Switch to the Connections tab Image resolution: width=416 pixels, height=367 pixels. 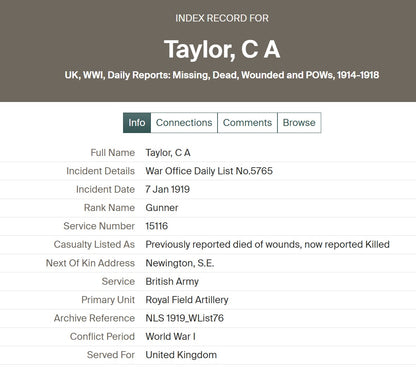pos(184,123)
